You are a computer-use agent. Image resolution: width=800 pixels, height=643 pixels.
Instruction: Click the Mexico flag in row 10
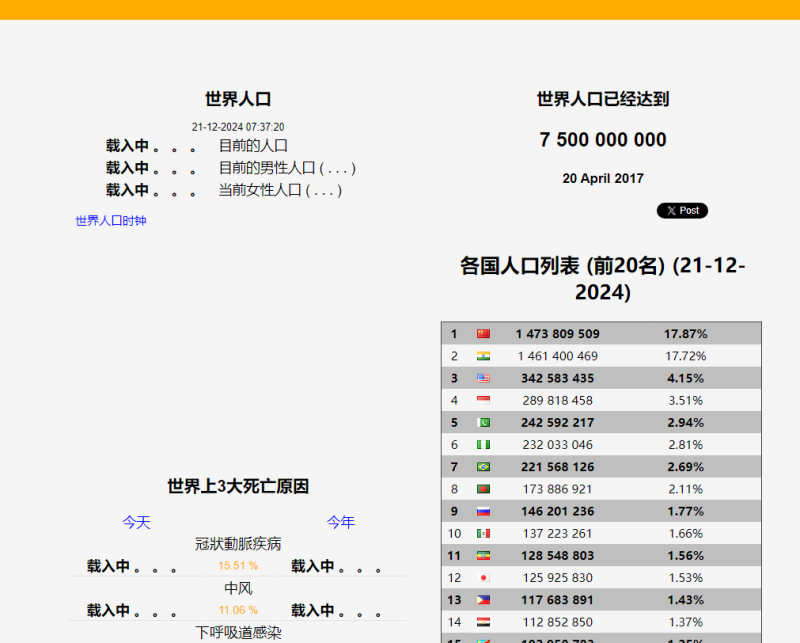484,534
